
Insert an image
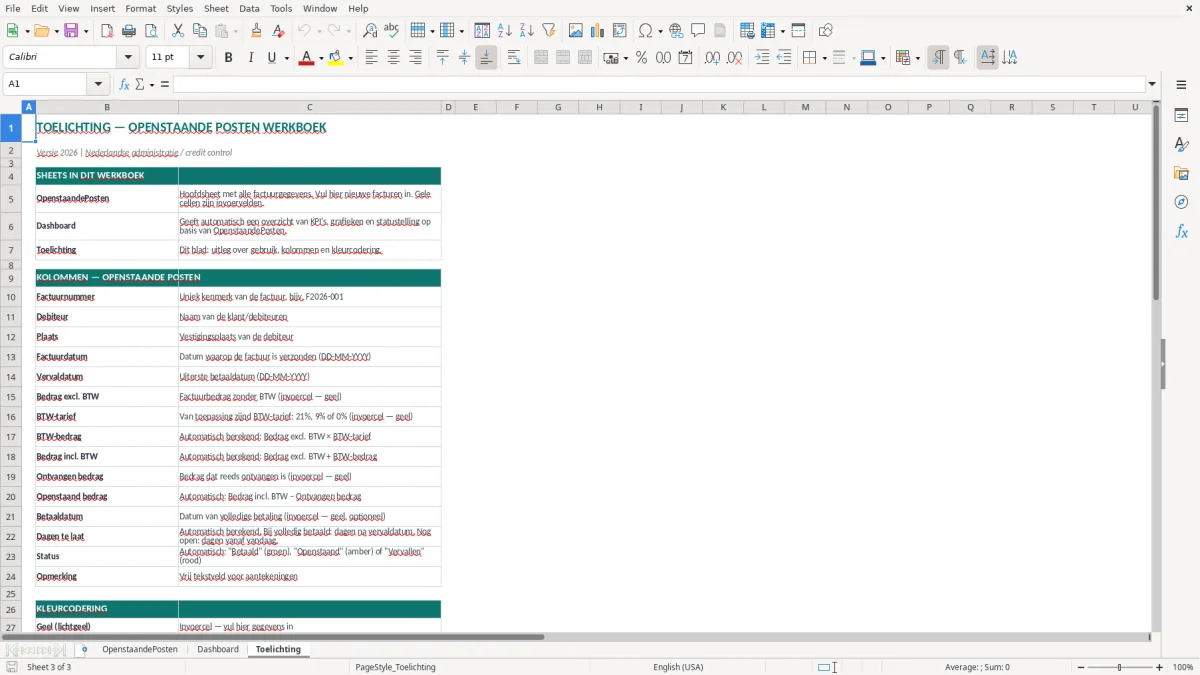coord(576,31)
